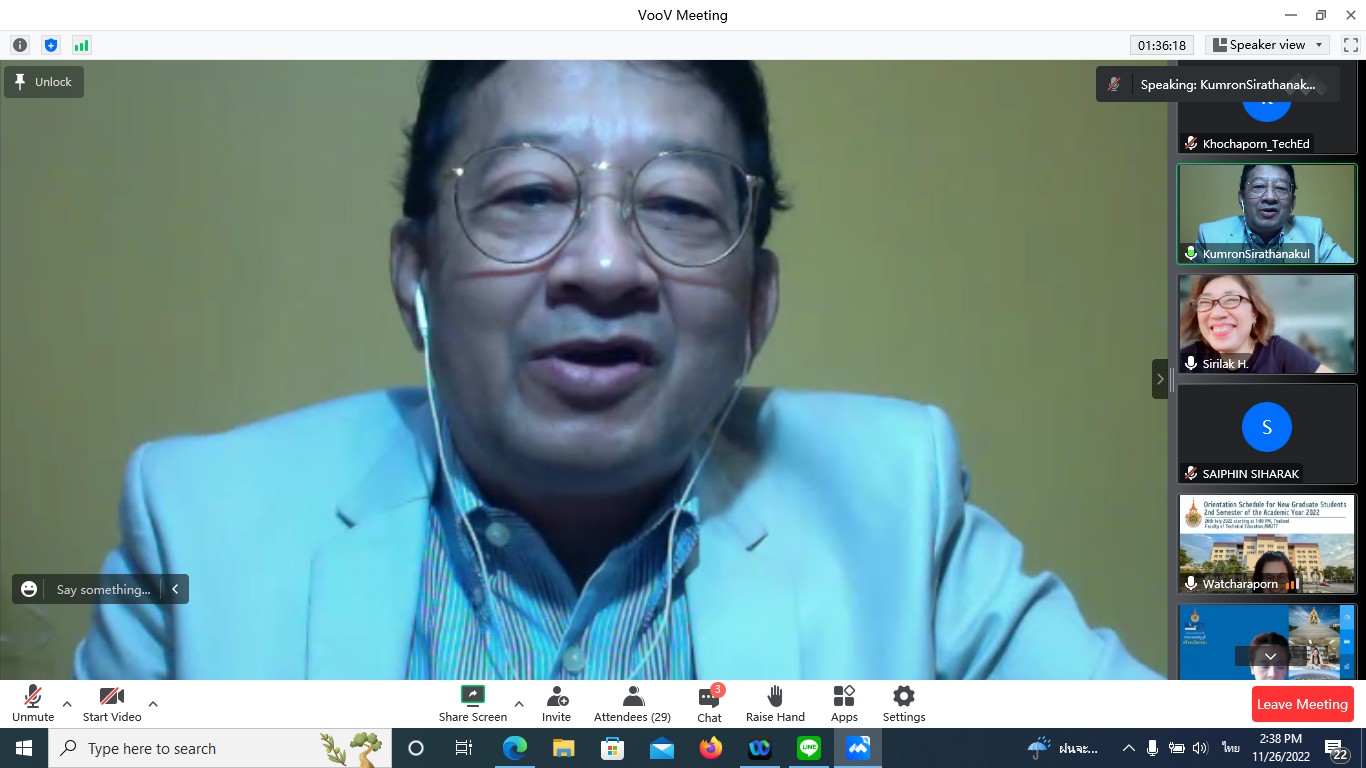Collapse the chat bar with the arrow
This screenshot has height=768, width=1366.
(x=175, y=589)
